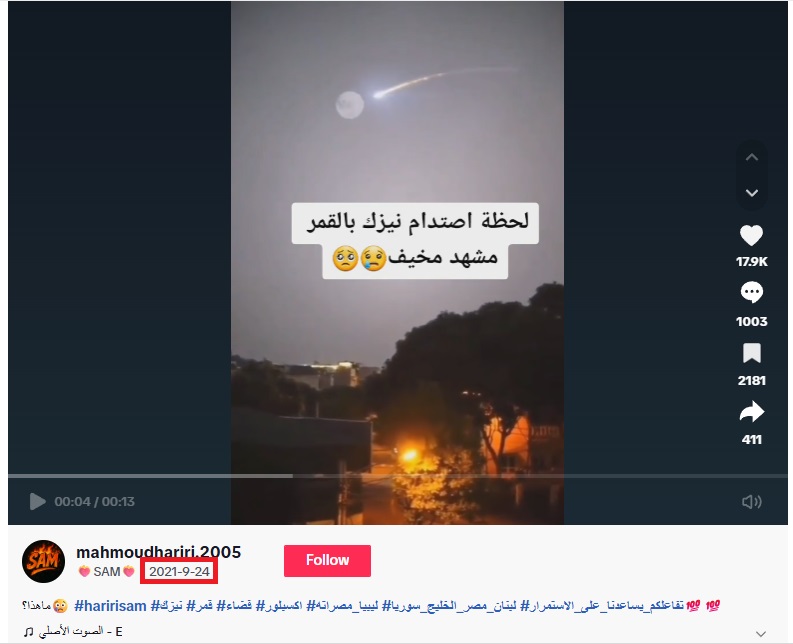The image size is (793, 644).
Task: Open the #قمر hashtag
Action: click(x=199, y=606)
